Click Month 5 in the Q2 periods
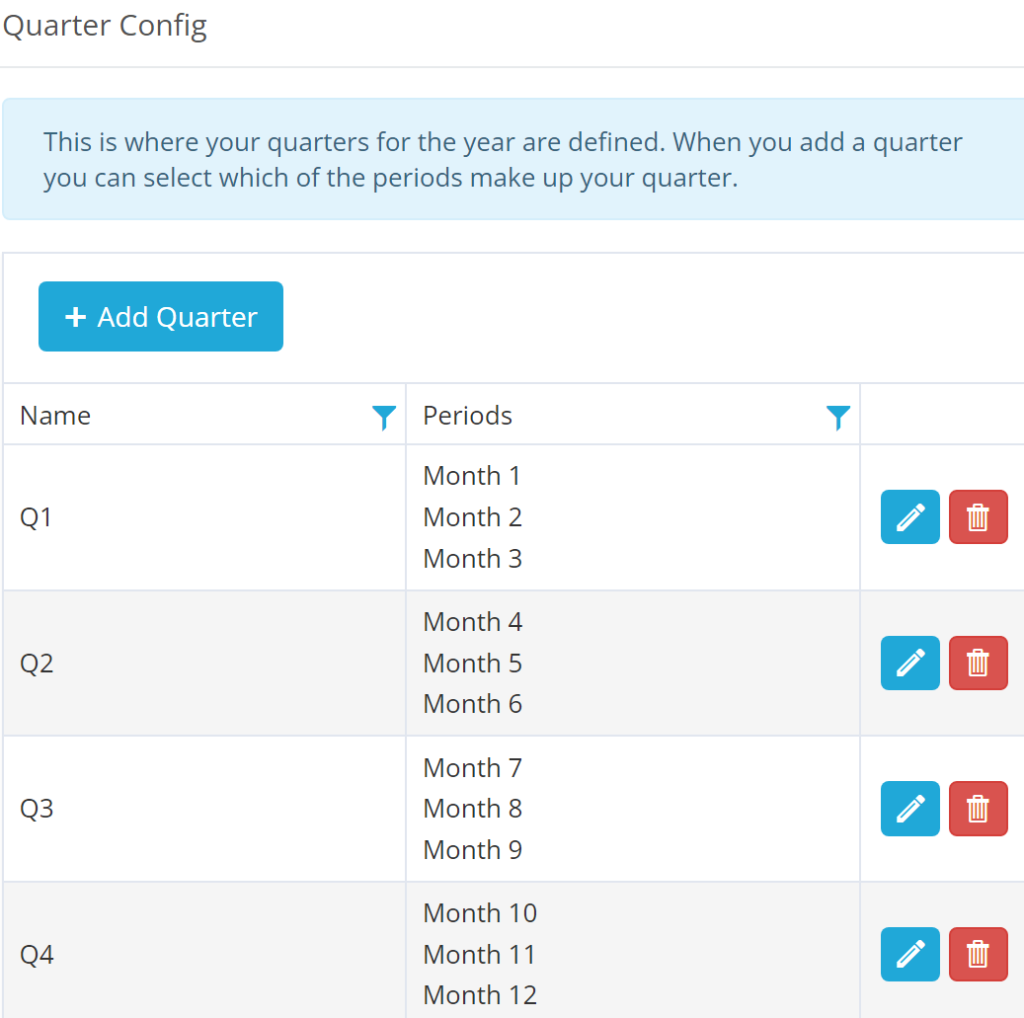Image resolution: width=1024 pixels, height=1018 pixels. pyautogui.click(x=472, y=663)
